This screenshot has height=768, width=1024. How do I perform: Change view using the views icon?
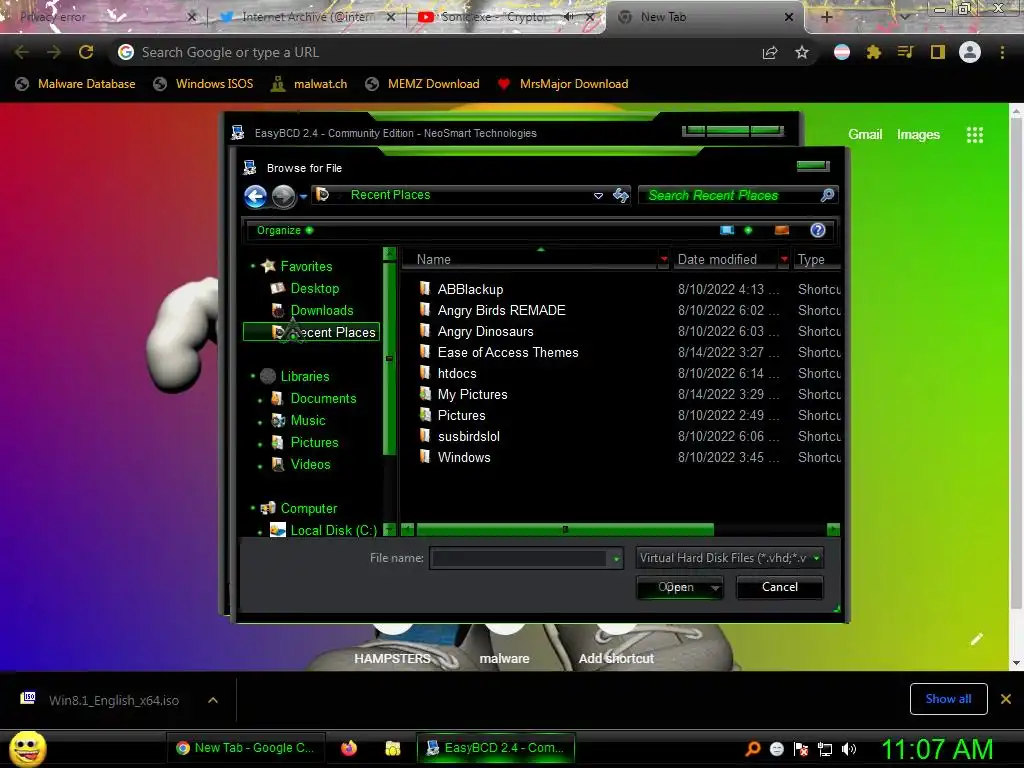(727, 230)
